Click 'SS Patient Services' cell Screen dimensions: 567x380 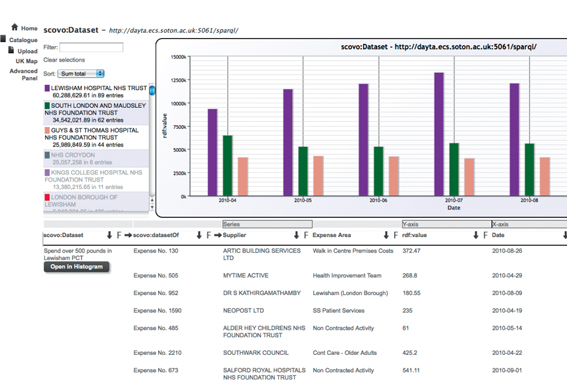point(338,311)
